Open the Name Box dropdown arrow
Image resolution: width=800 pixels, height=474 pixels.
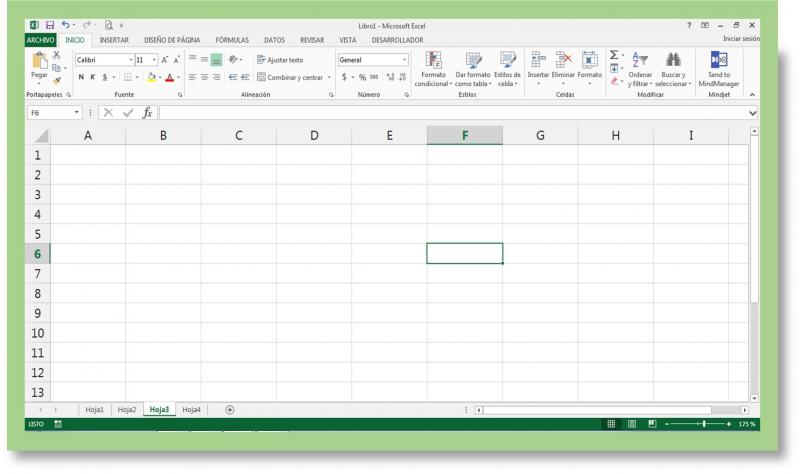tap(76, 114)
